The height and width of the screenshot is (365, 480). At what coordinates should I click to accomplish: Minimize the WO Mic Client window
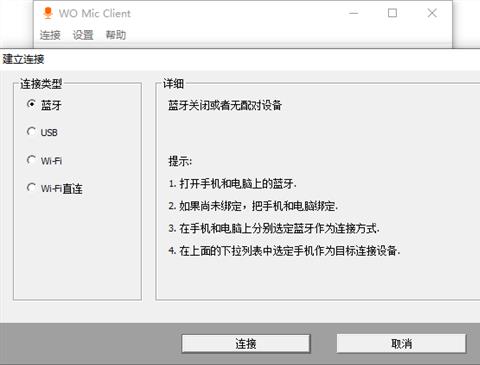(354, 13)
